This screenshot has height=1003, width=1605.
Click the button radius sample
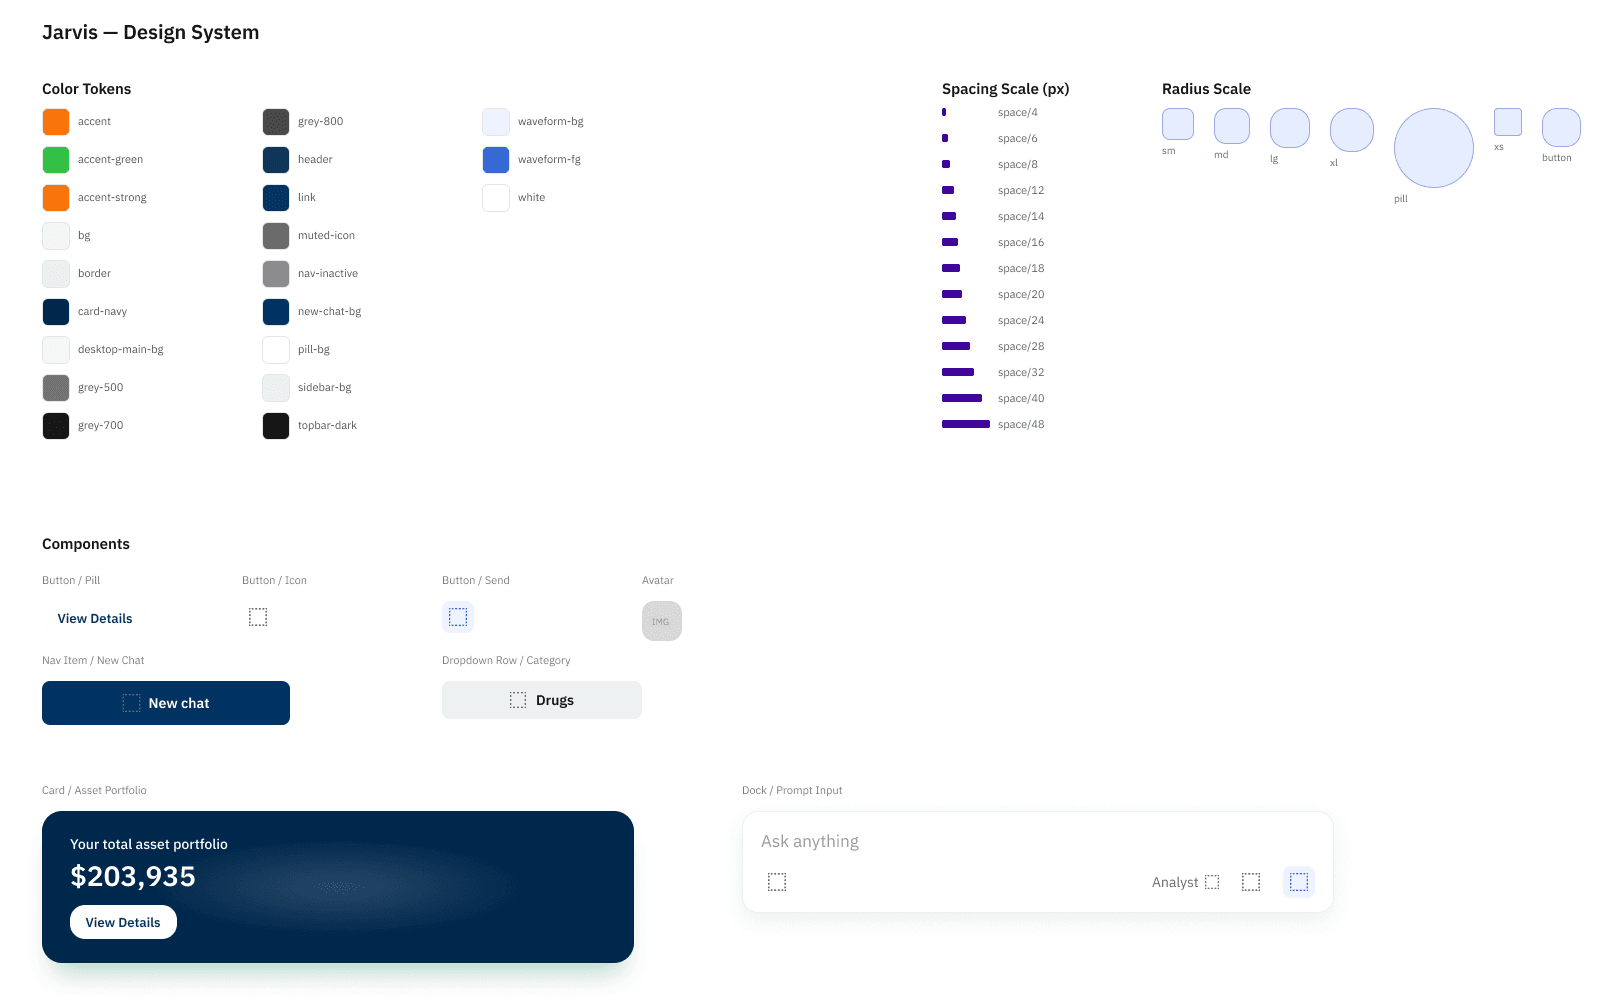click(1561, 127)
